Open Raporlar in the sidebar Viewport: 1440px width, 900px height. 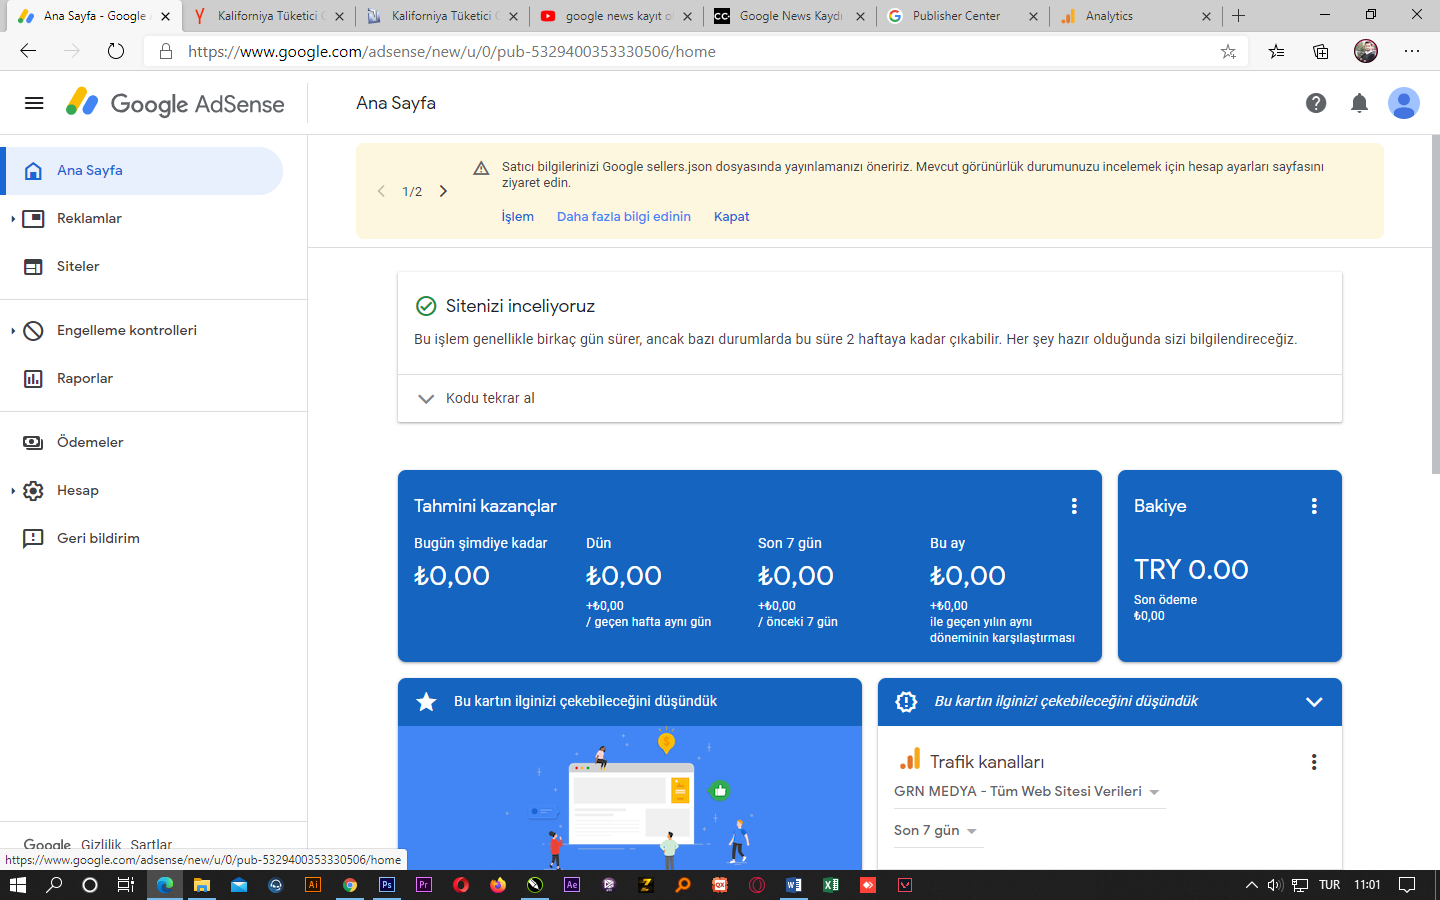85,378
